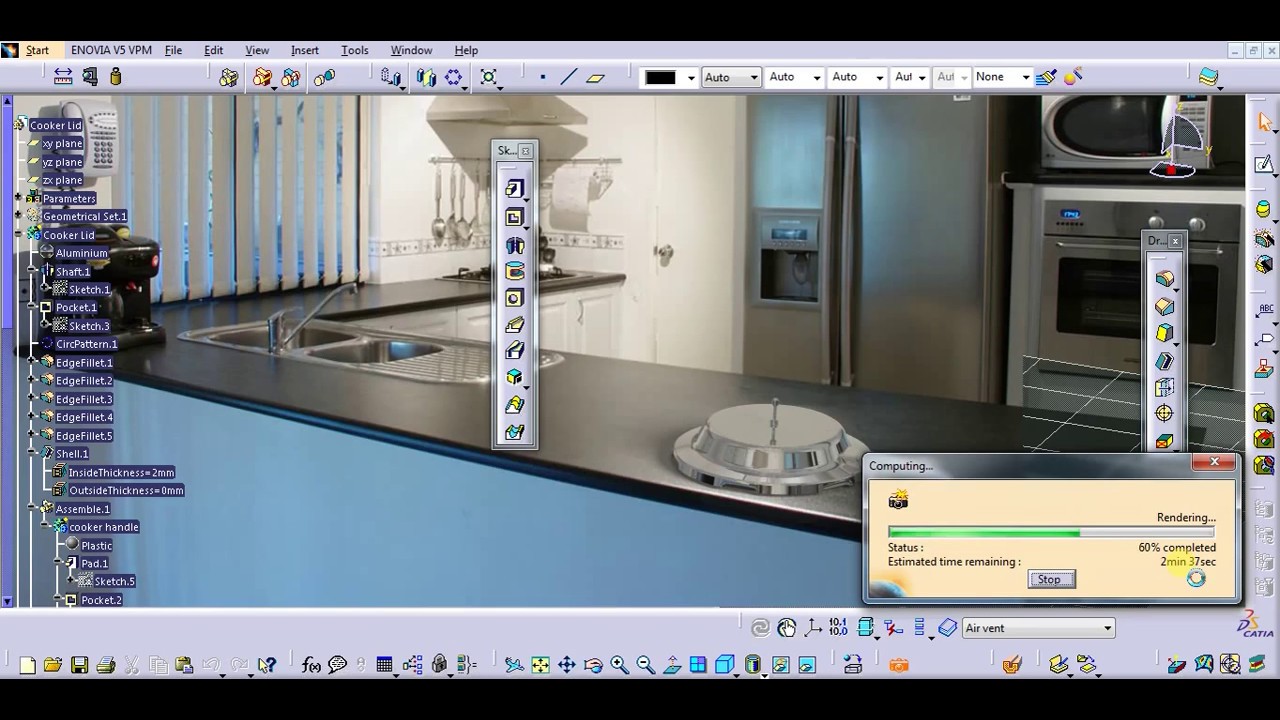Open the first Auto transparency dropdown

coord(731,77)
